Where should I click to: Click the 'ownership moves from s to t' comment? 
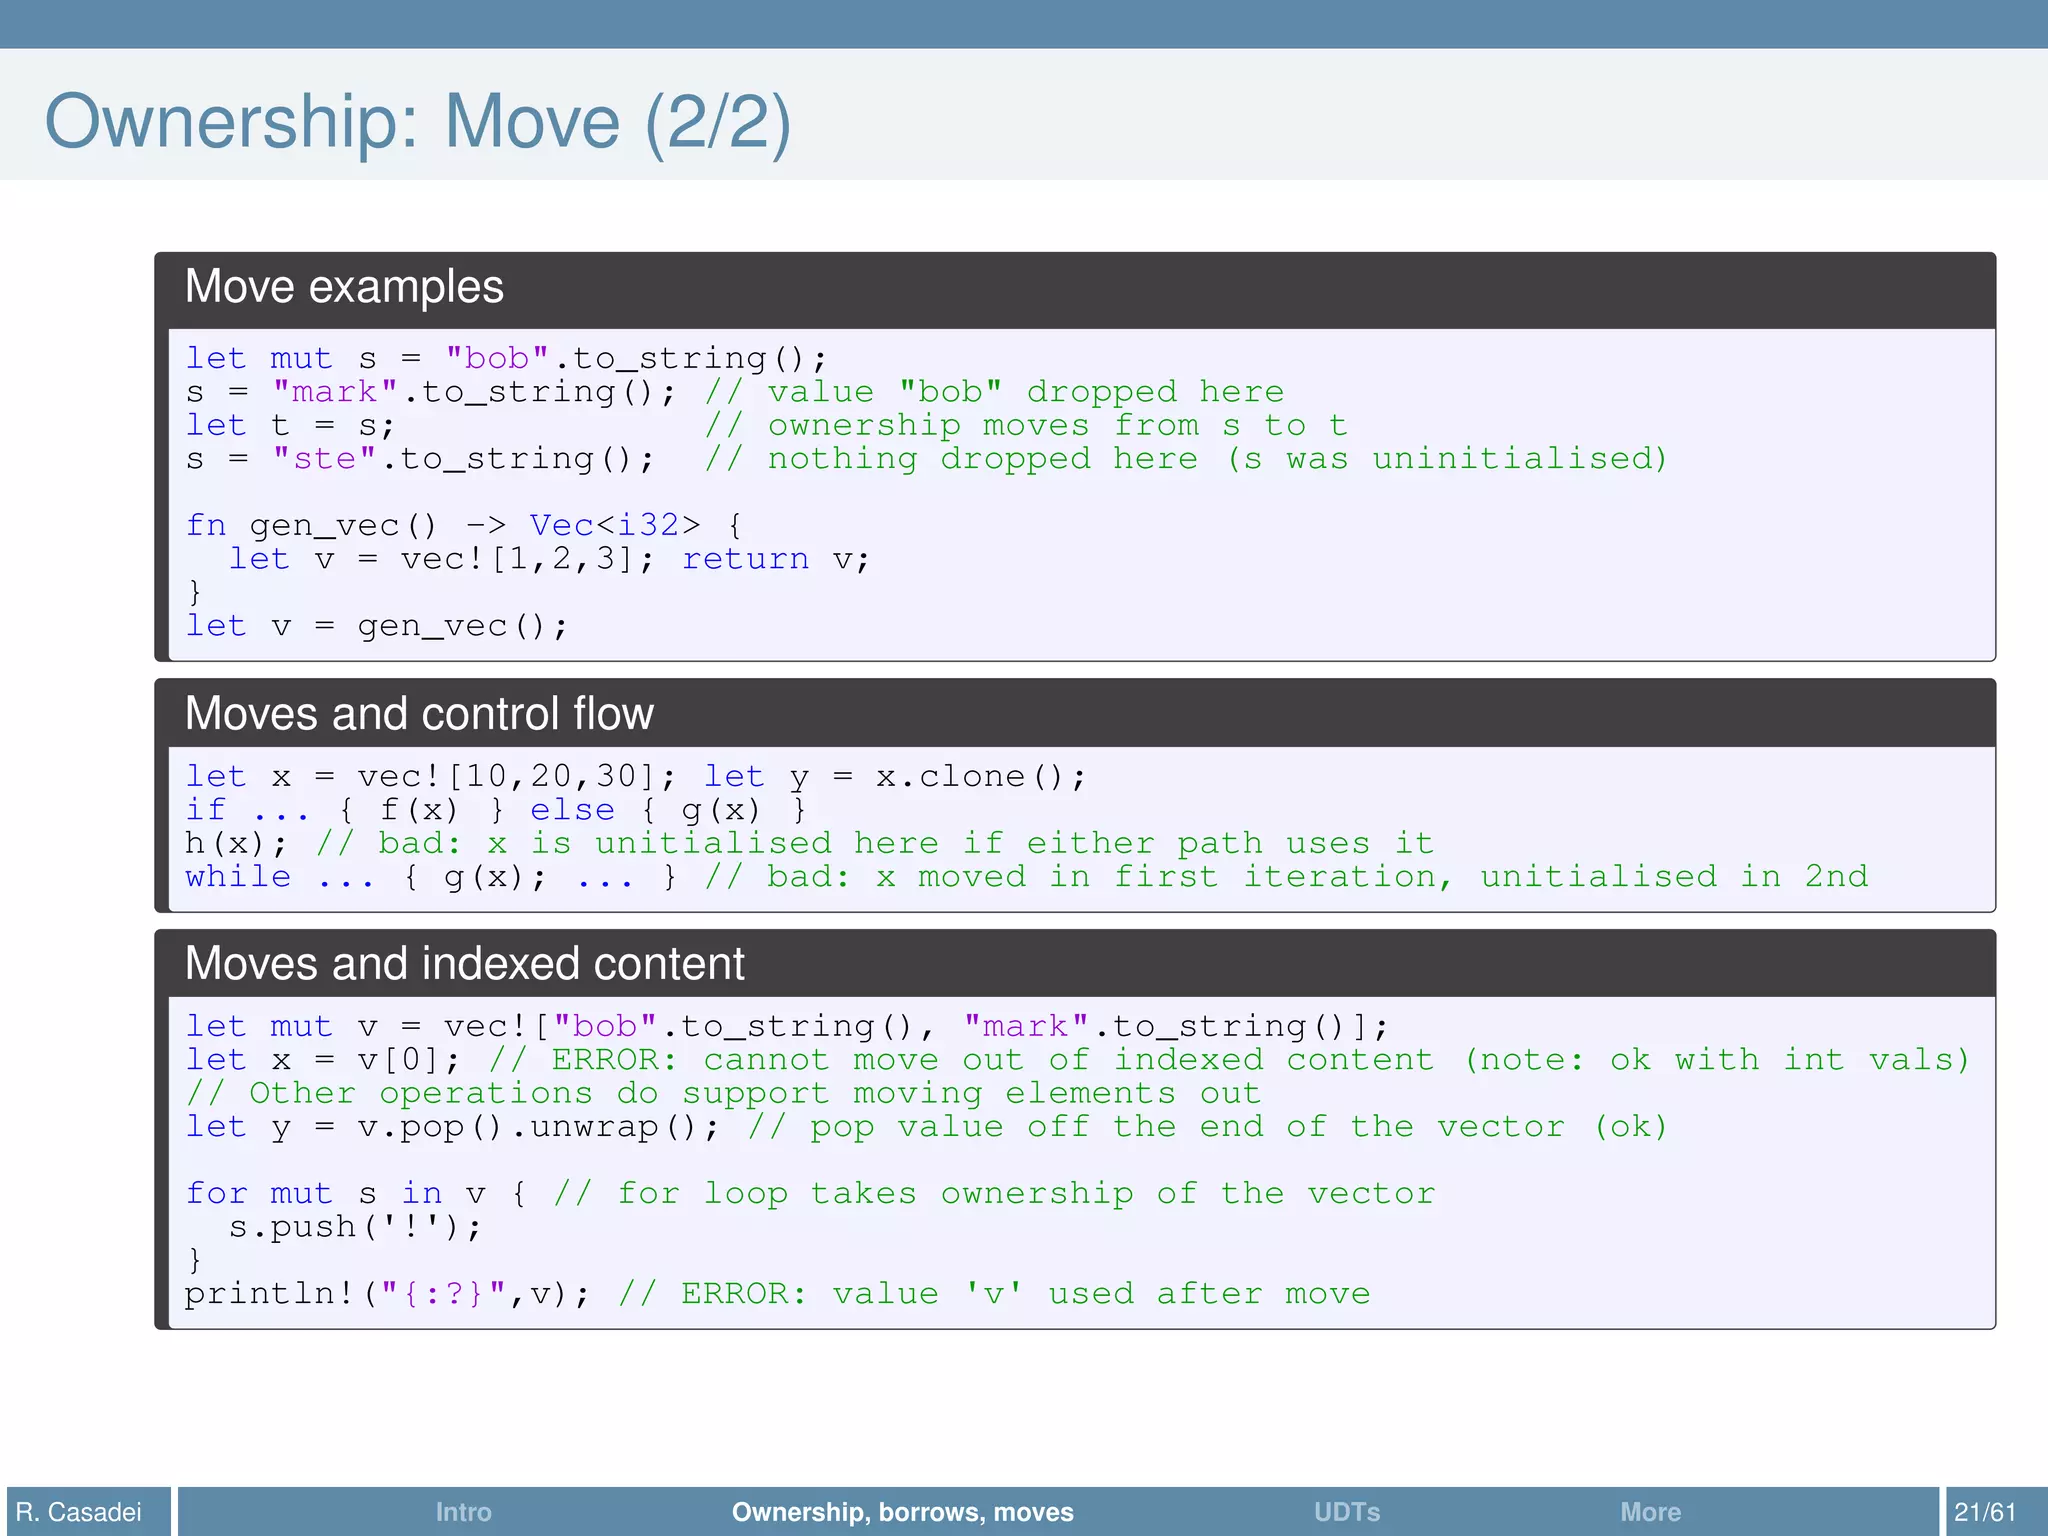point(1026,425)
